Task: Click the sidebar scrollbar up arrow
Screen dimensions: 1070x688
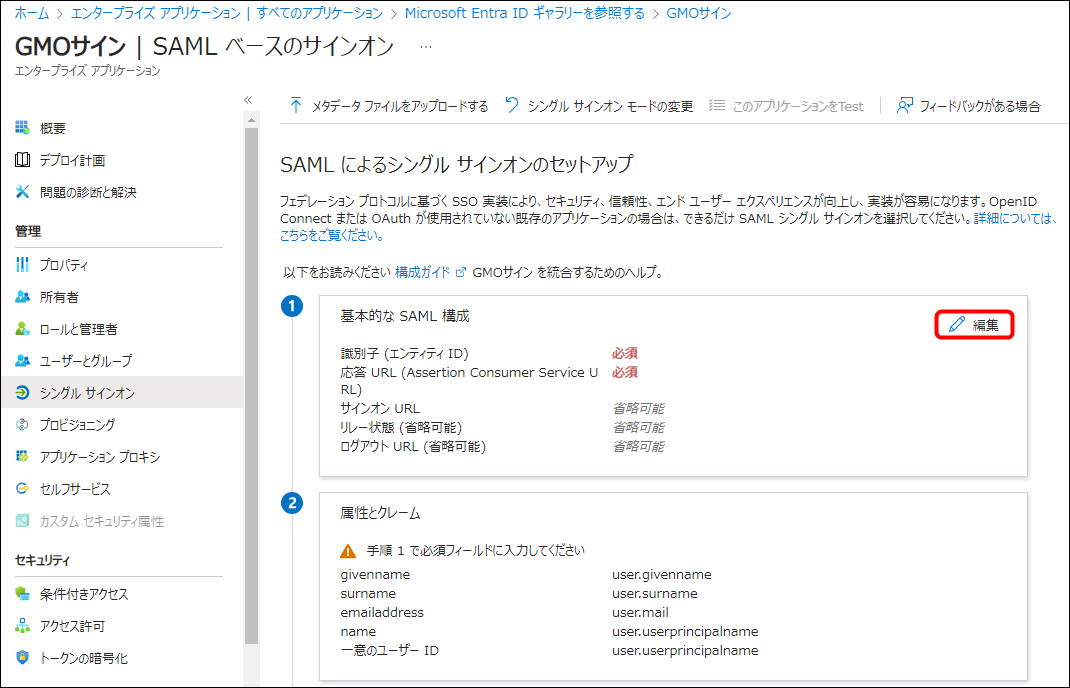Action: tap(251, 120)
